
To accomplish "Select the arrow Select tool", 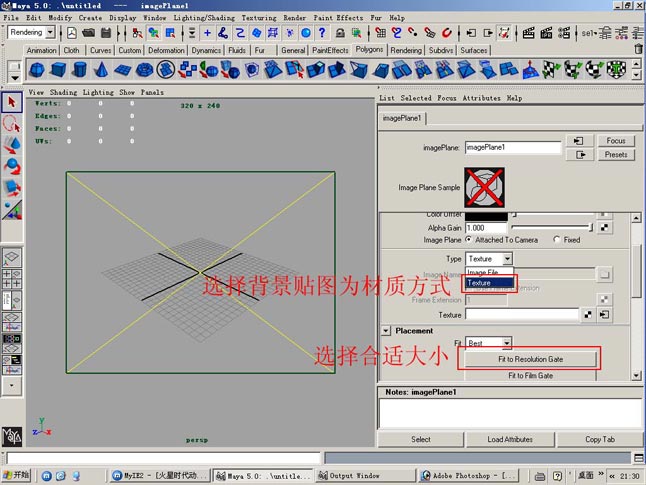I will point(12,102).
